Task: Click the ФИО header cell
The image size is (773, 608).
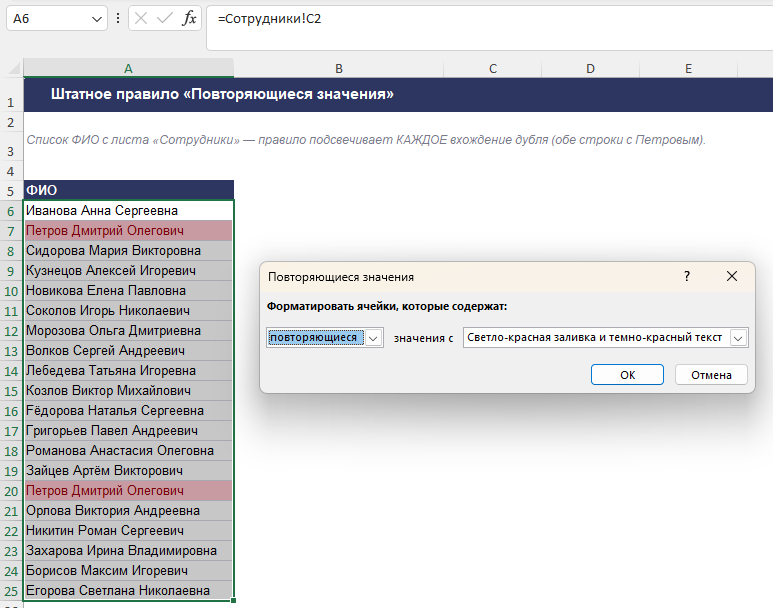Action: 128,190
